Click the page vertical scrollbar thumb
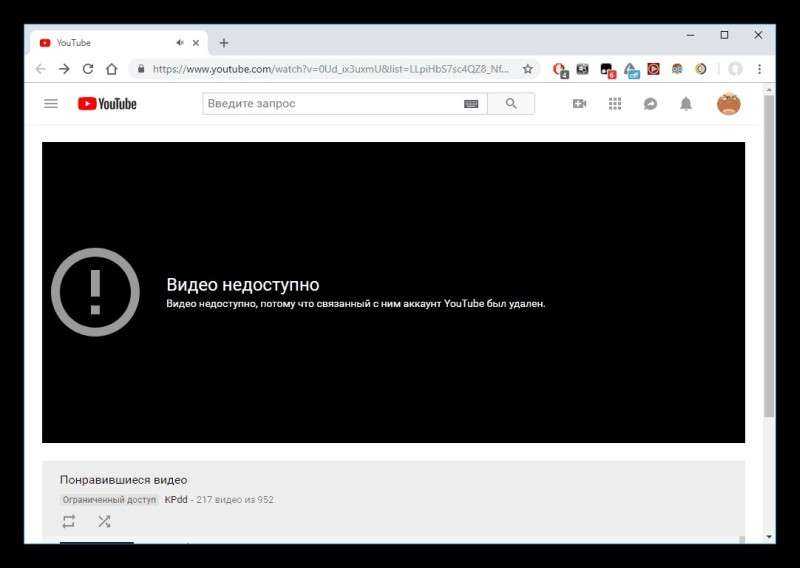The image size is (800, 568). 769,255
